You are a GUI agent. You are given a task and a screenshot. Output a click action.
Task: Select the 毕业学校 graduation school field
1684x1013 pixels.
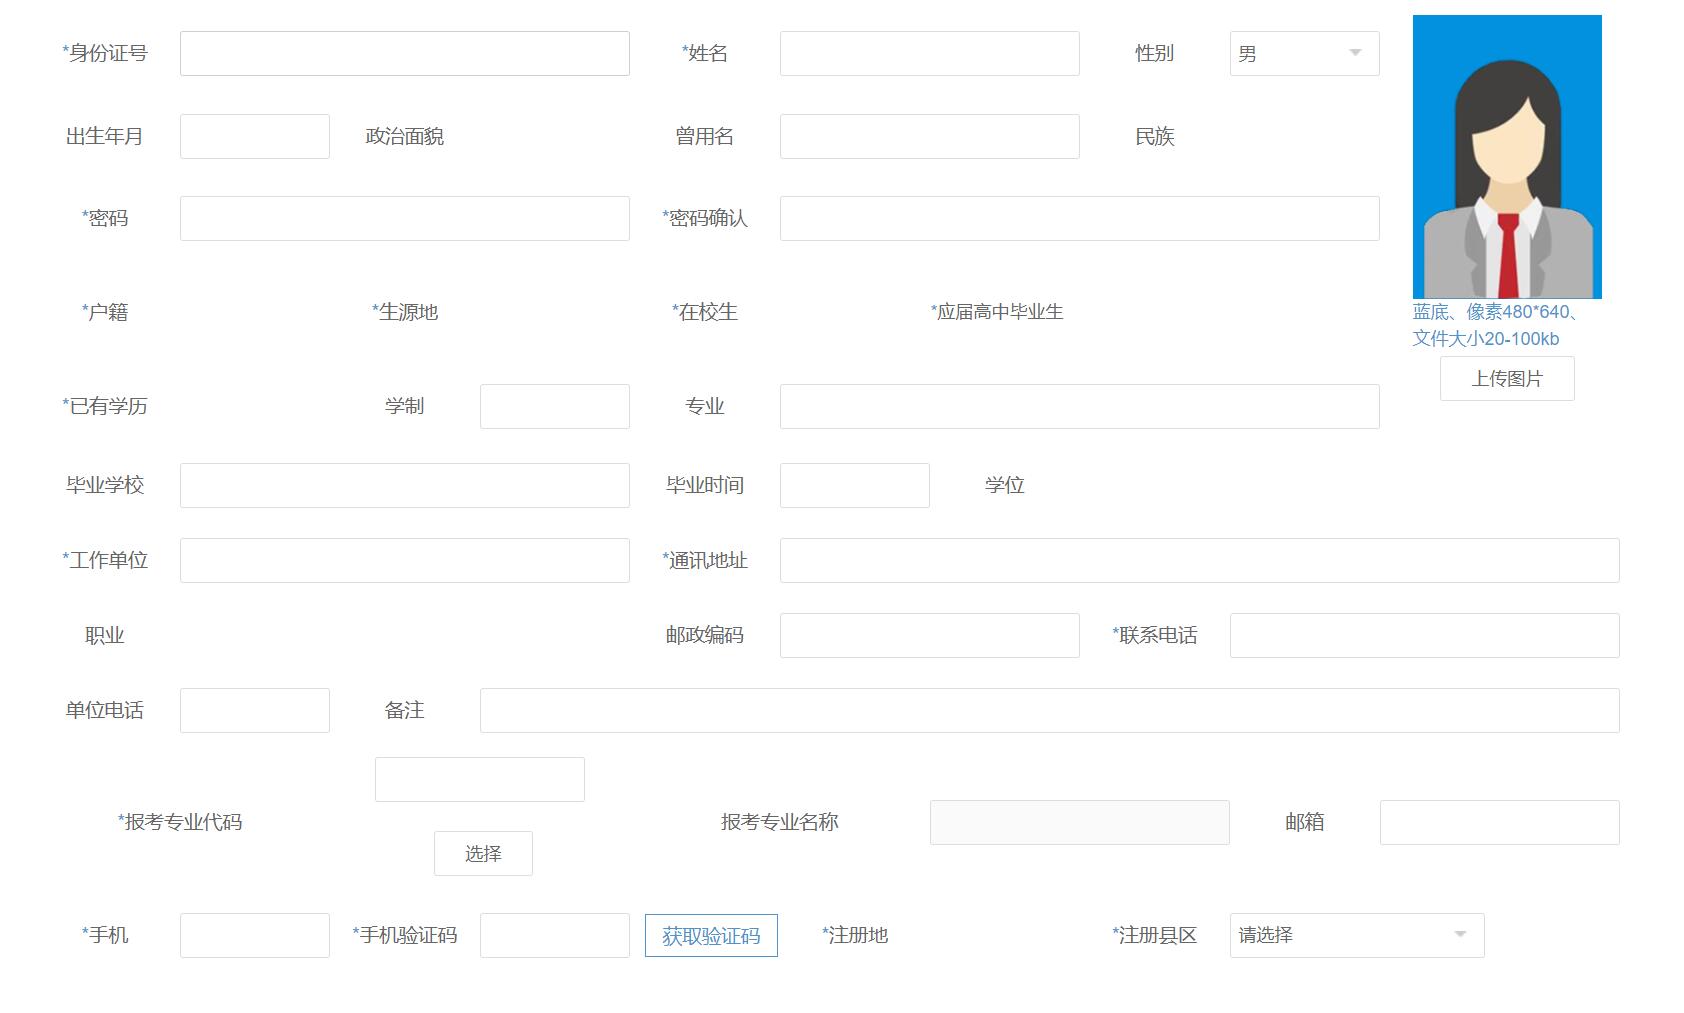tap(403, 484)
